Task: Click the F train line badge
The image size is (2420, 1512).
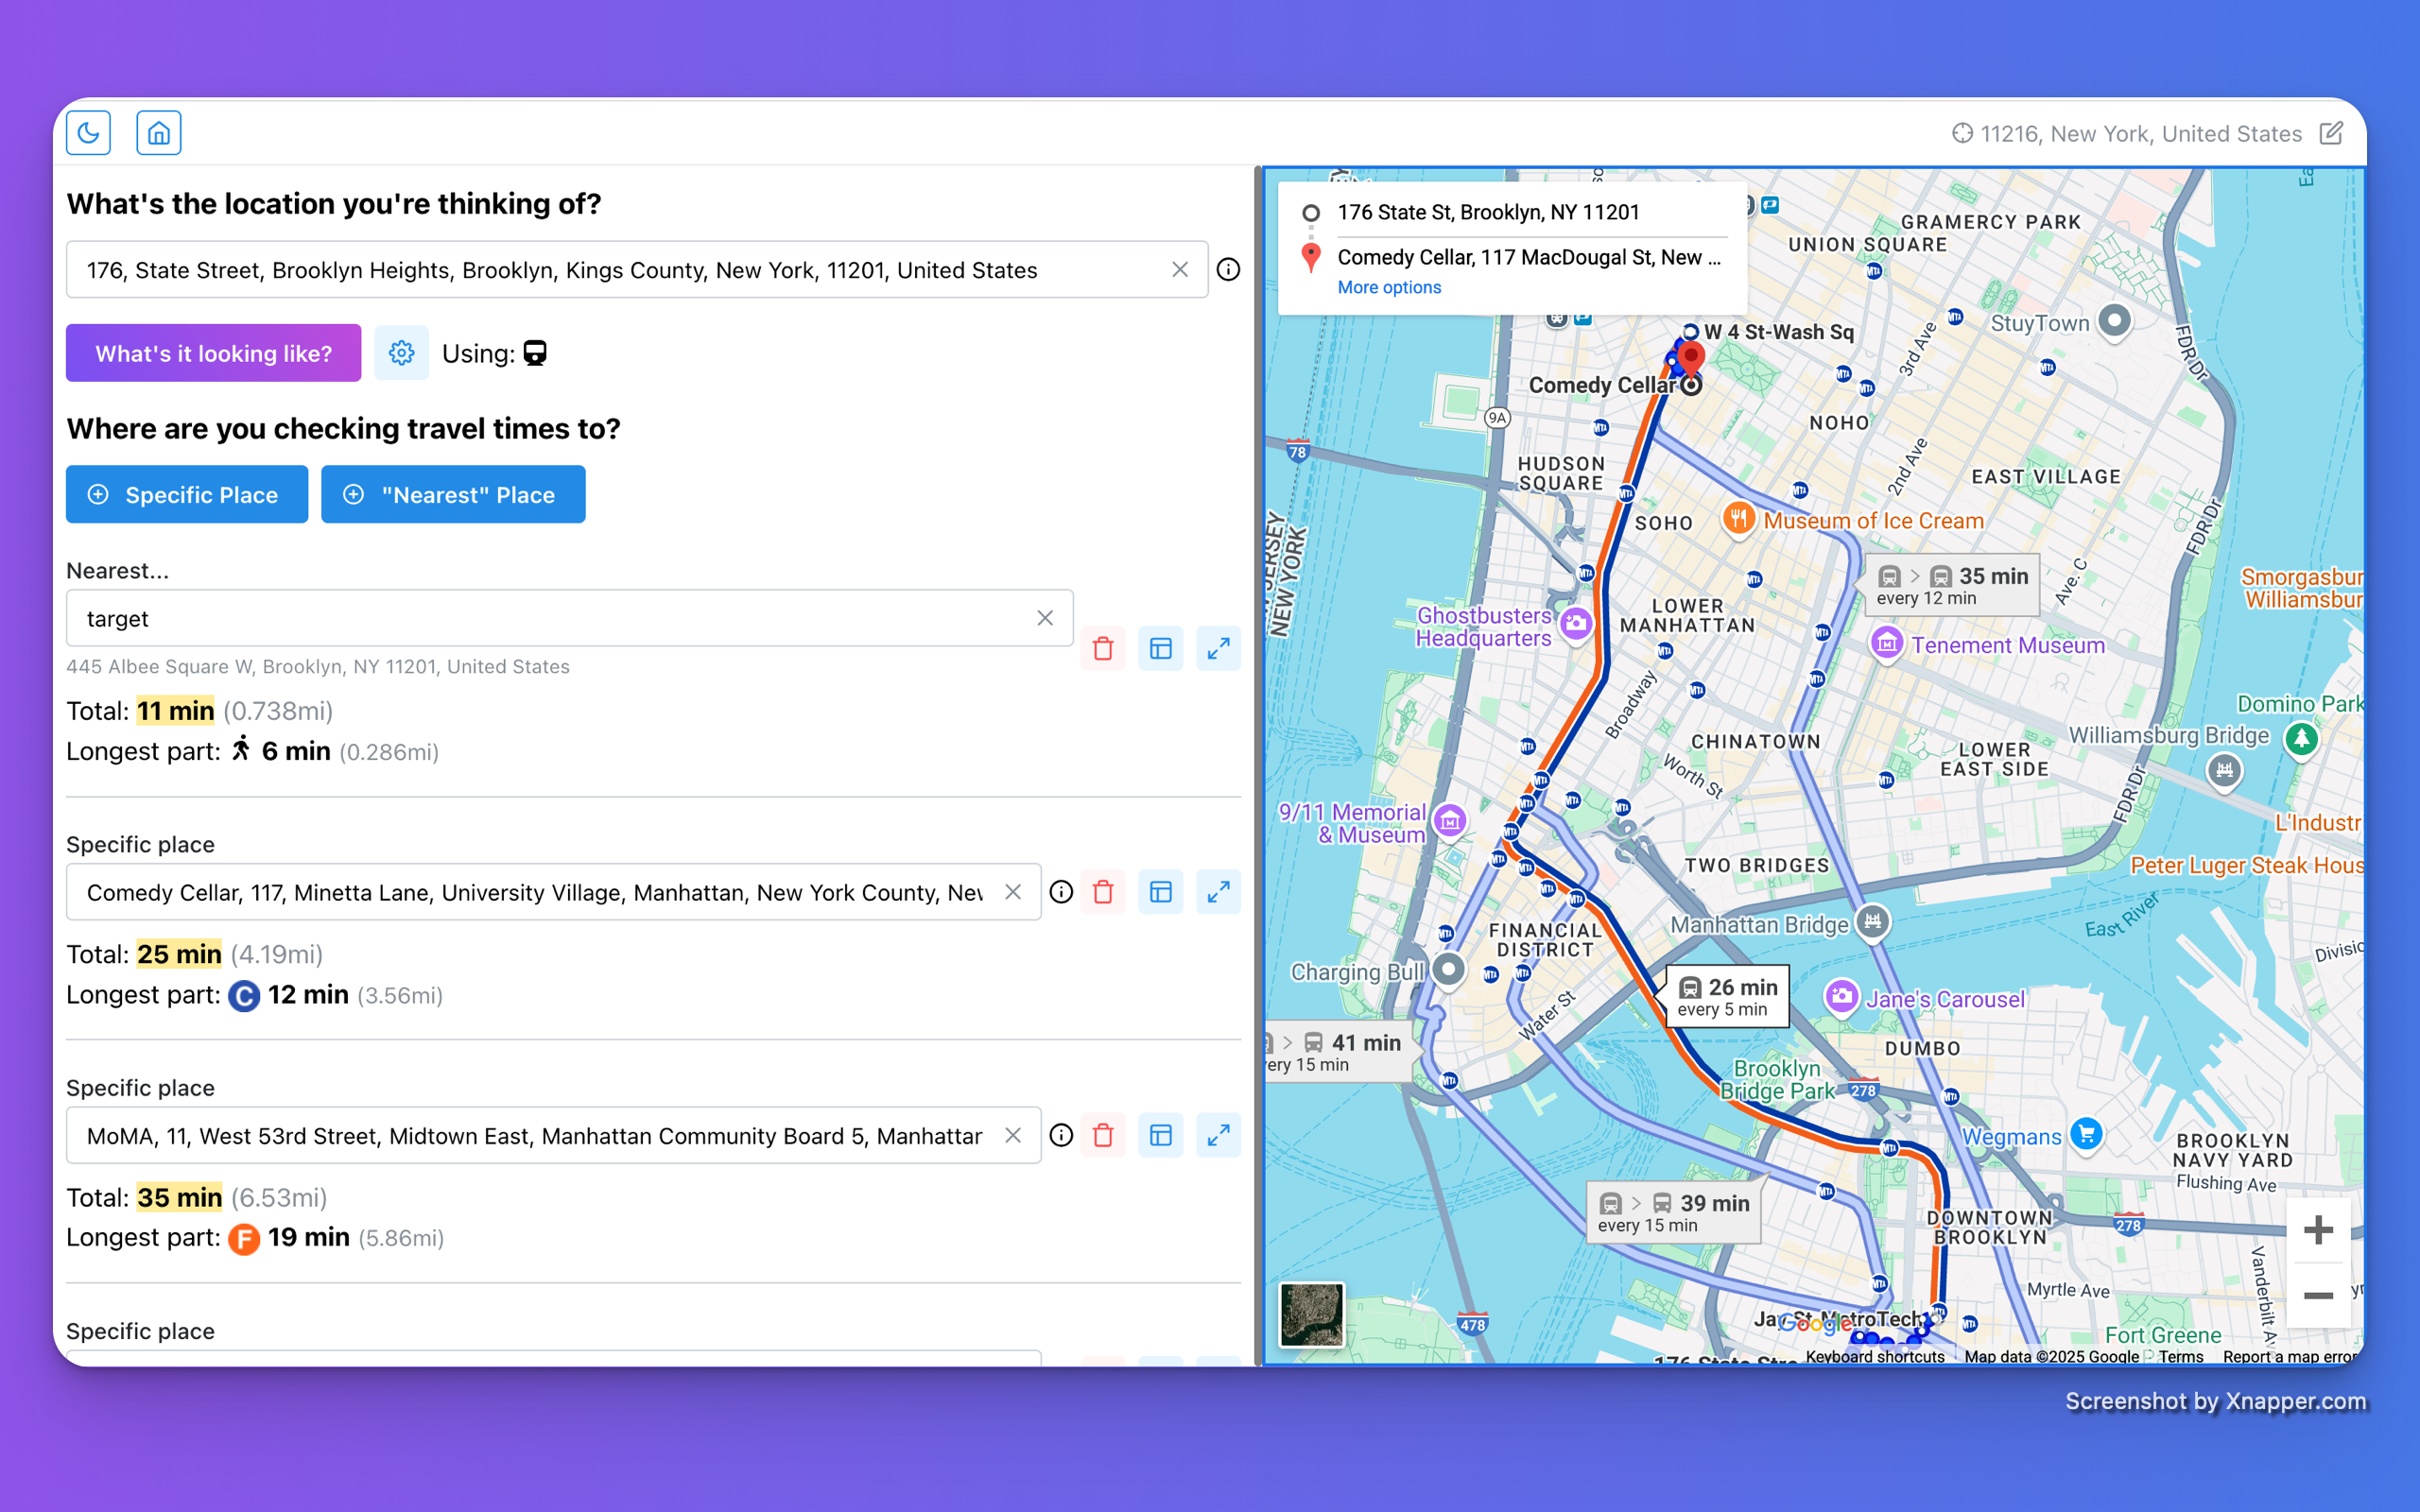Action: point(244,1239)
